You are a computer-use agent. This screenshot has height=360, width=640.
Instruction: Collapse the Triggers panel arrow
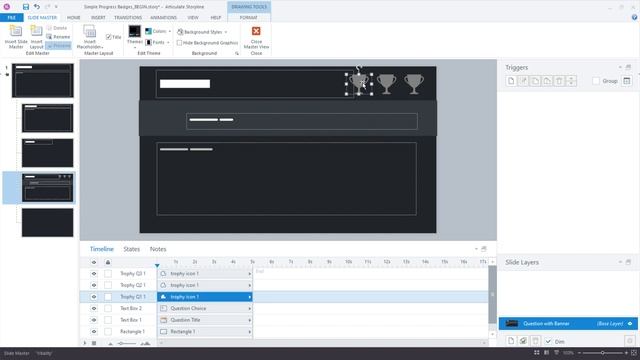coord(620,67)
